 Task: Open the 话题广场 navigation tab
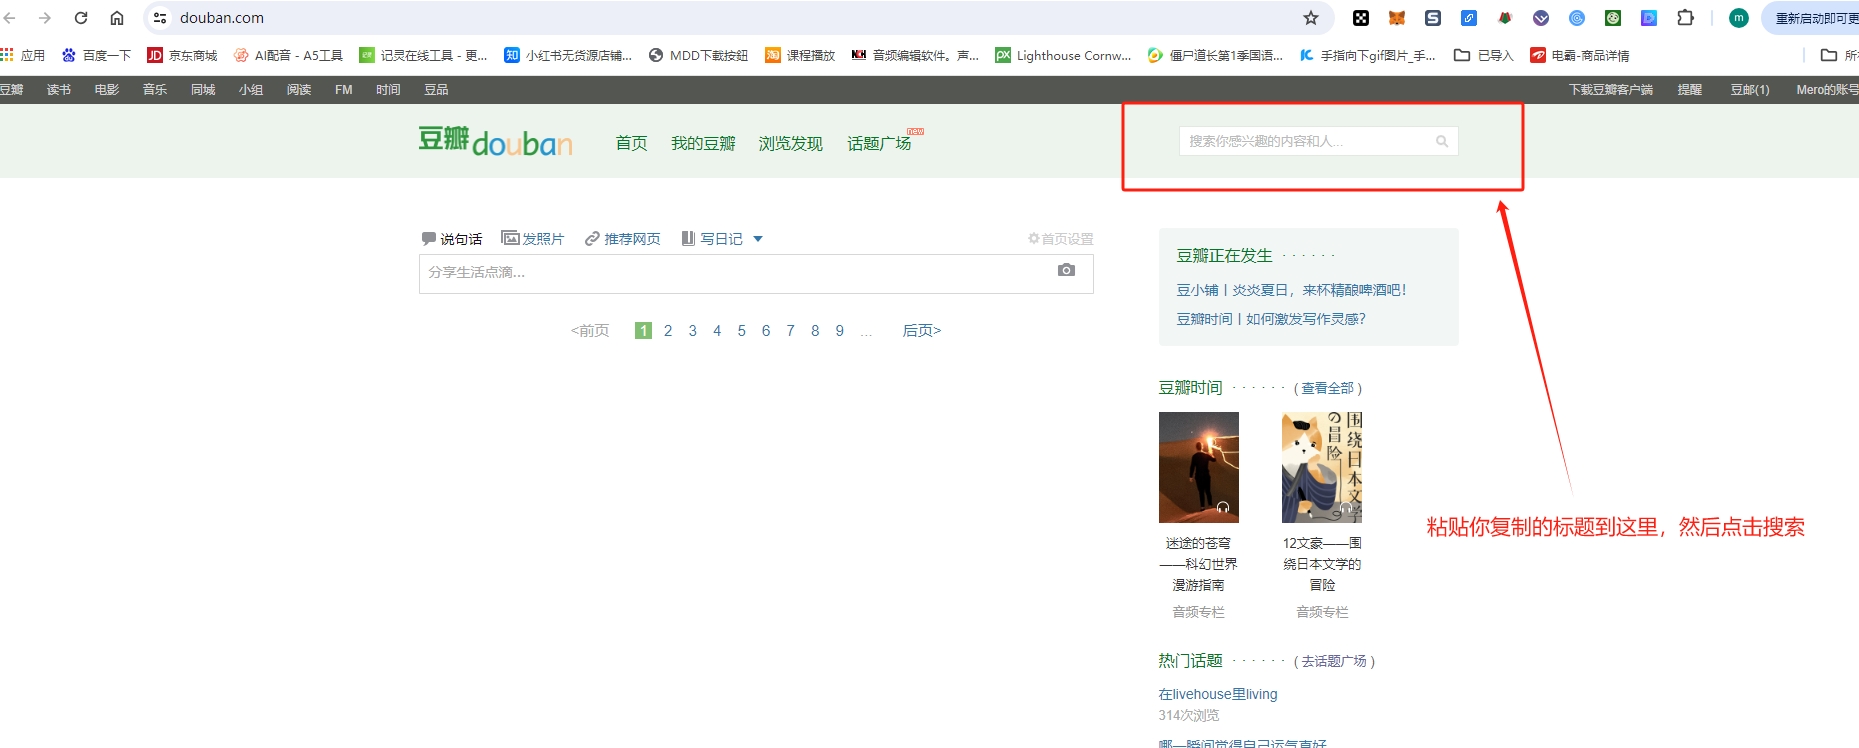(879, 144)
